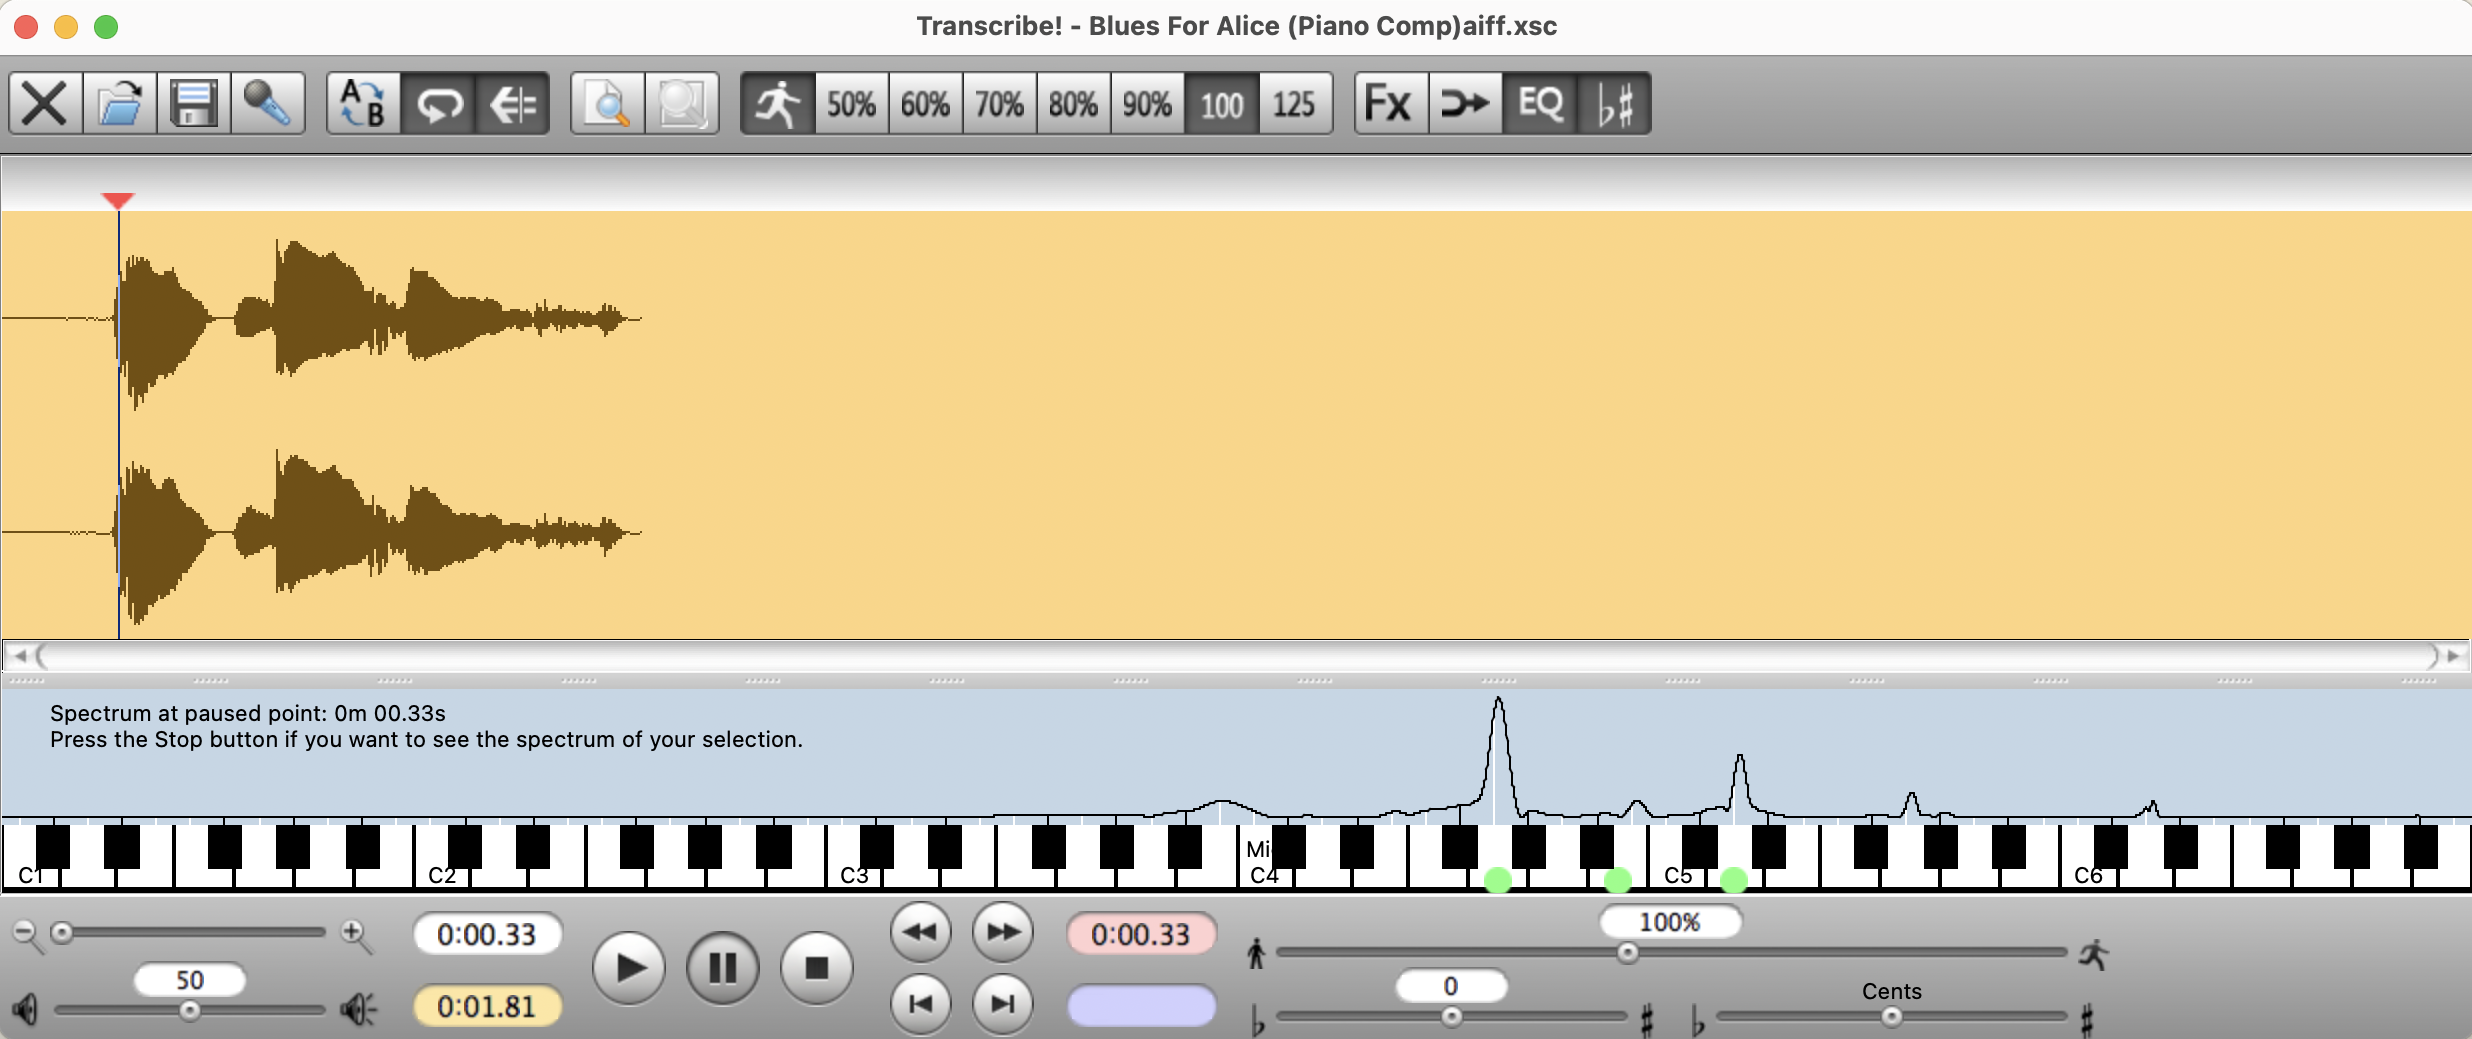Click the 0:00.33 current time field
Screen dimensions: 2472x1039
point(487,934)
